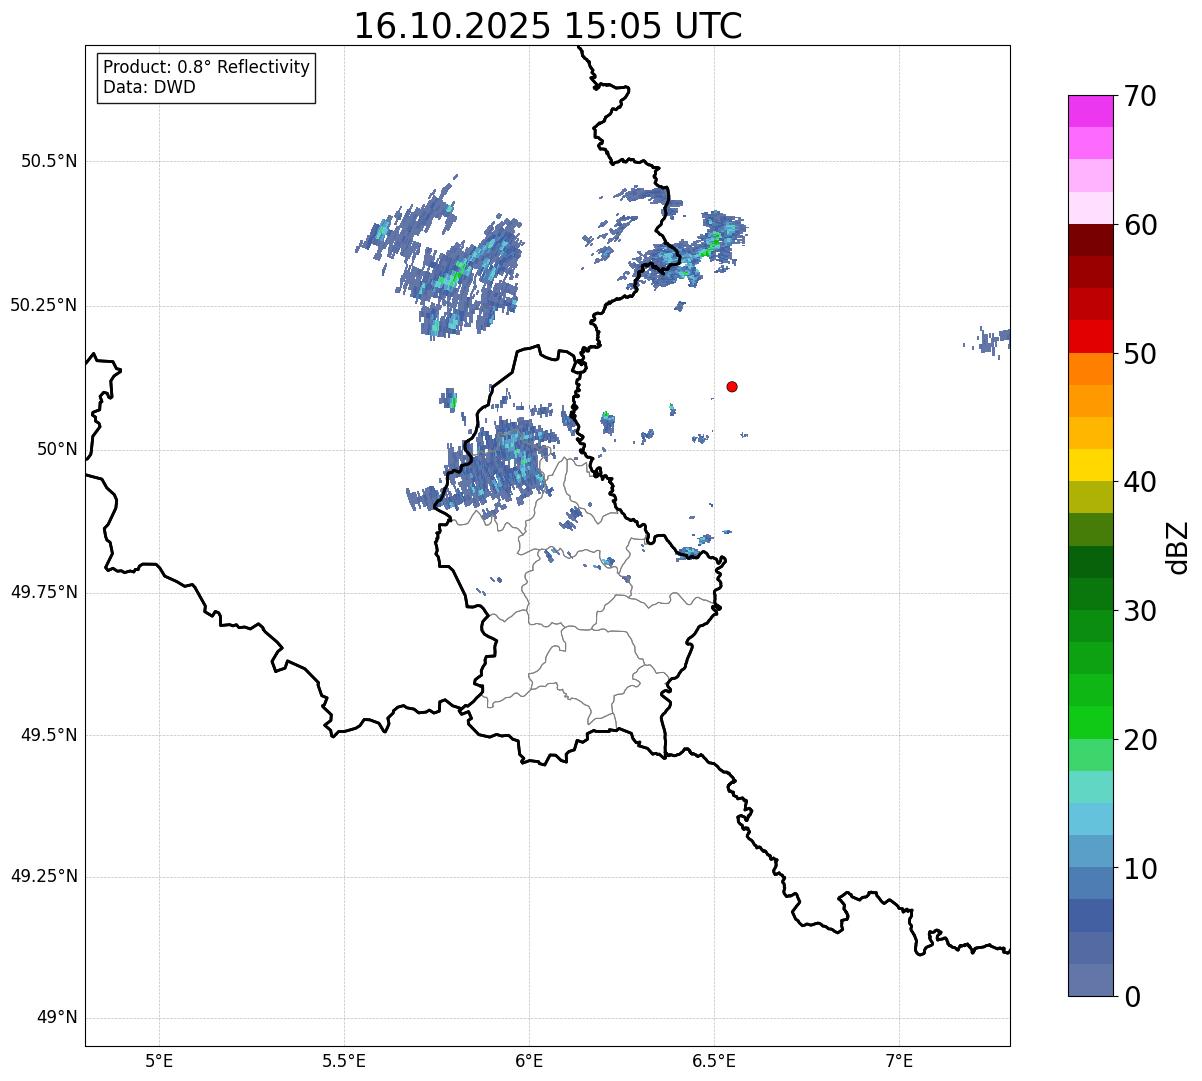Click the colorbar tick label 50
Viewport: 1202px width, 1081px height.
(x=1140, y=354)
